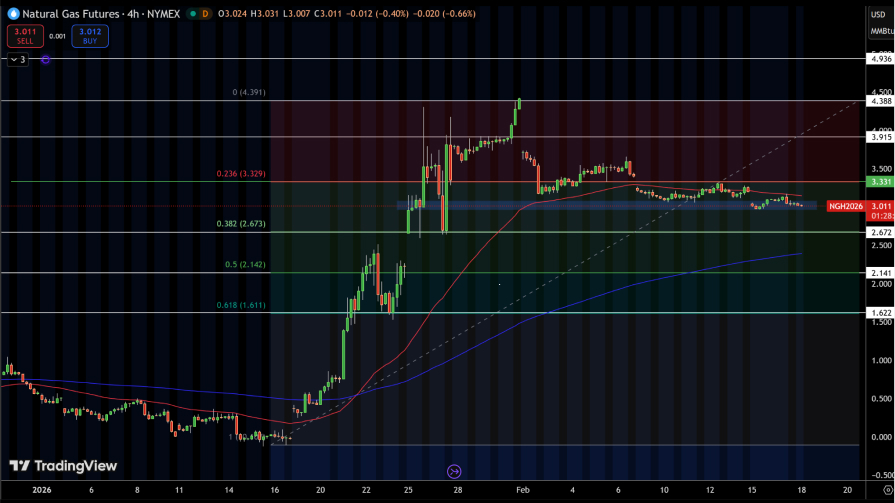Select the 0.618 (1.611) Fibonacci level label
Screen dimensions: 895x503
(242, 306)
